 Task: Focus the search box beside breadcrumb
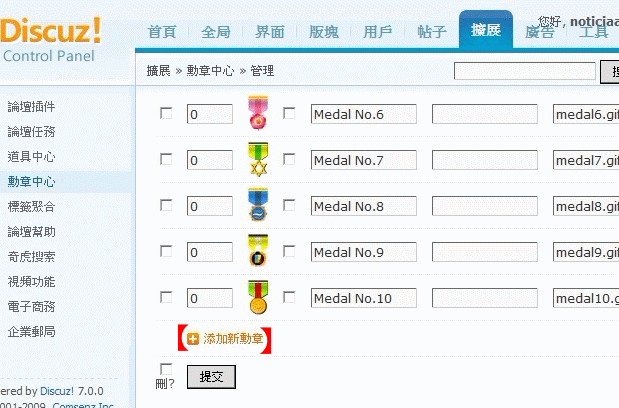(525, 71)
